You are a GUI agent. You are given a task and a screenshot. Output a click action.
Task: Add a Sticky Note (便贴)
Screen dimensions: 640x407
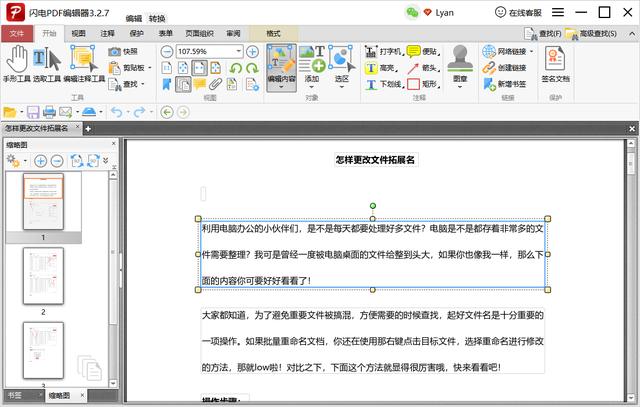[x=422, y=51]
